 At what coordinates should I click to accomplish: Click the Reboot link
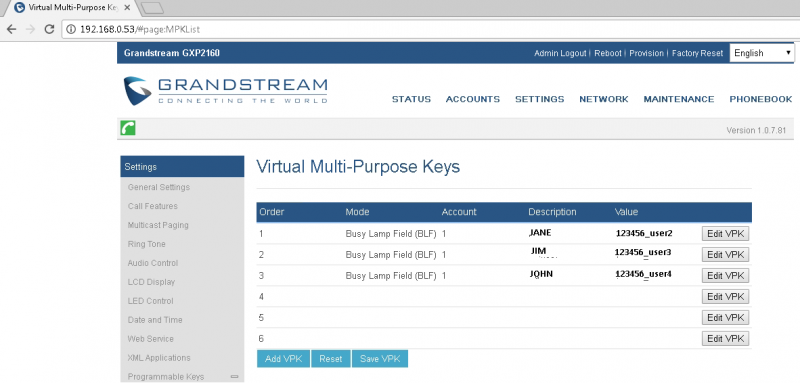608,53
